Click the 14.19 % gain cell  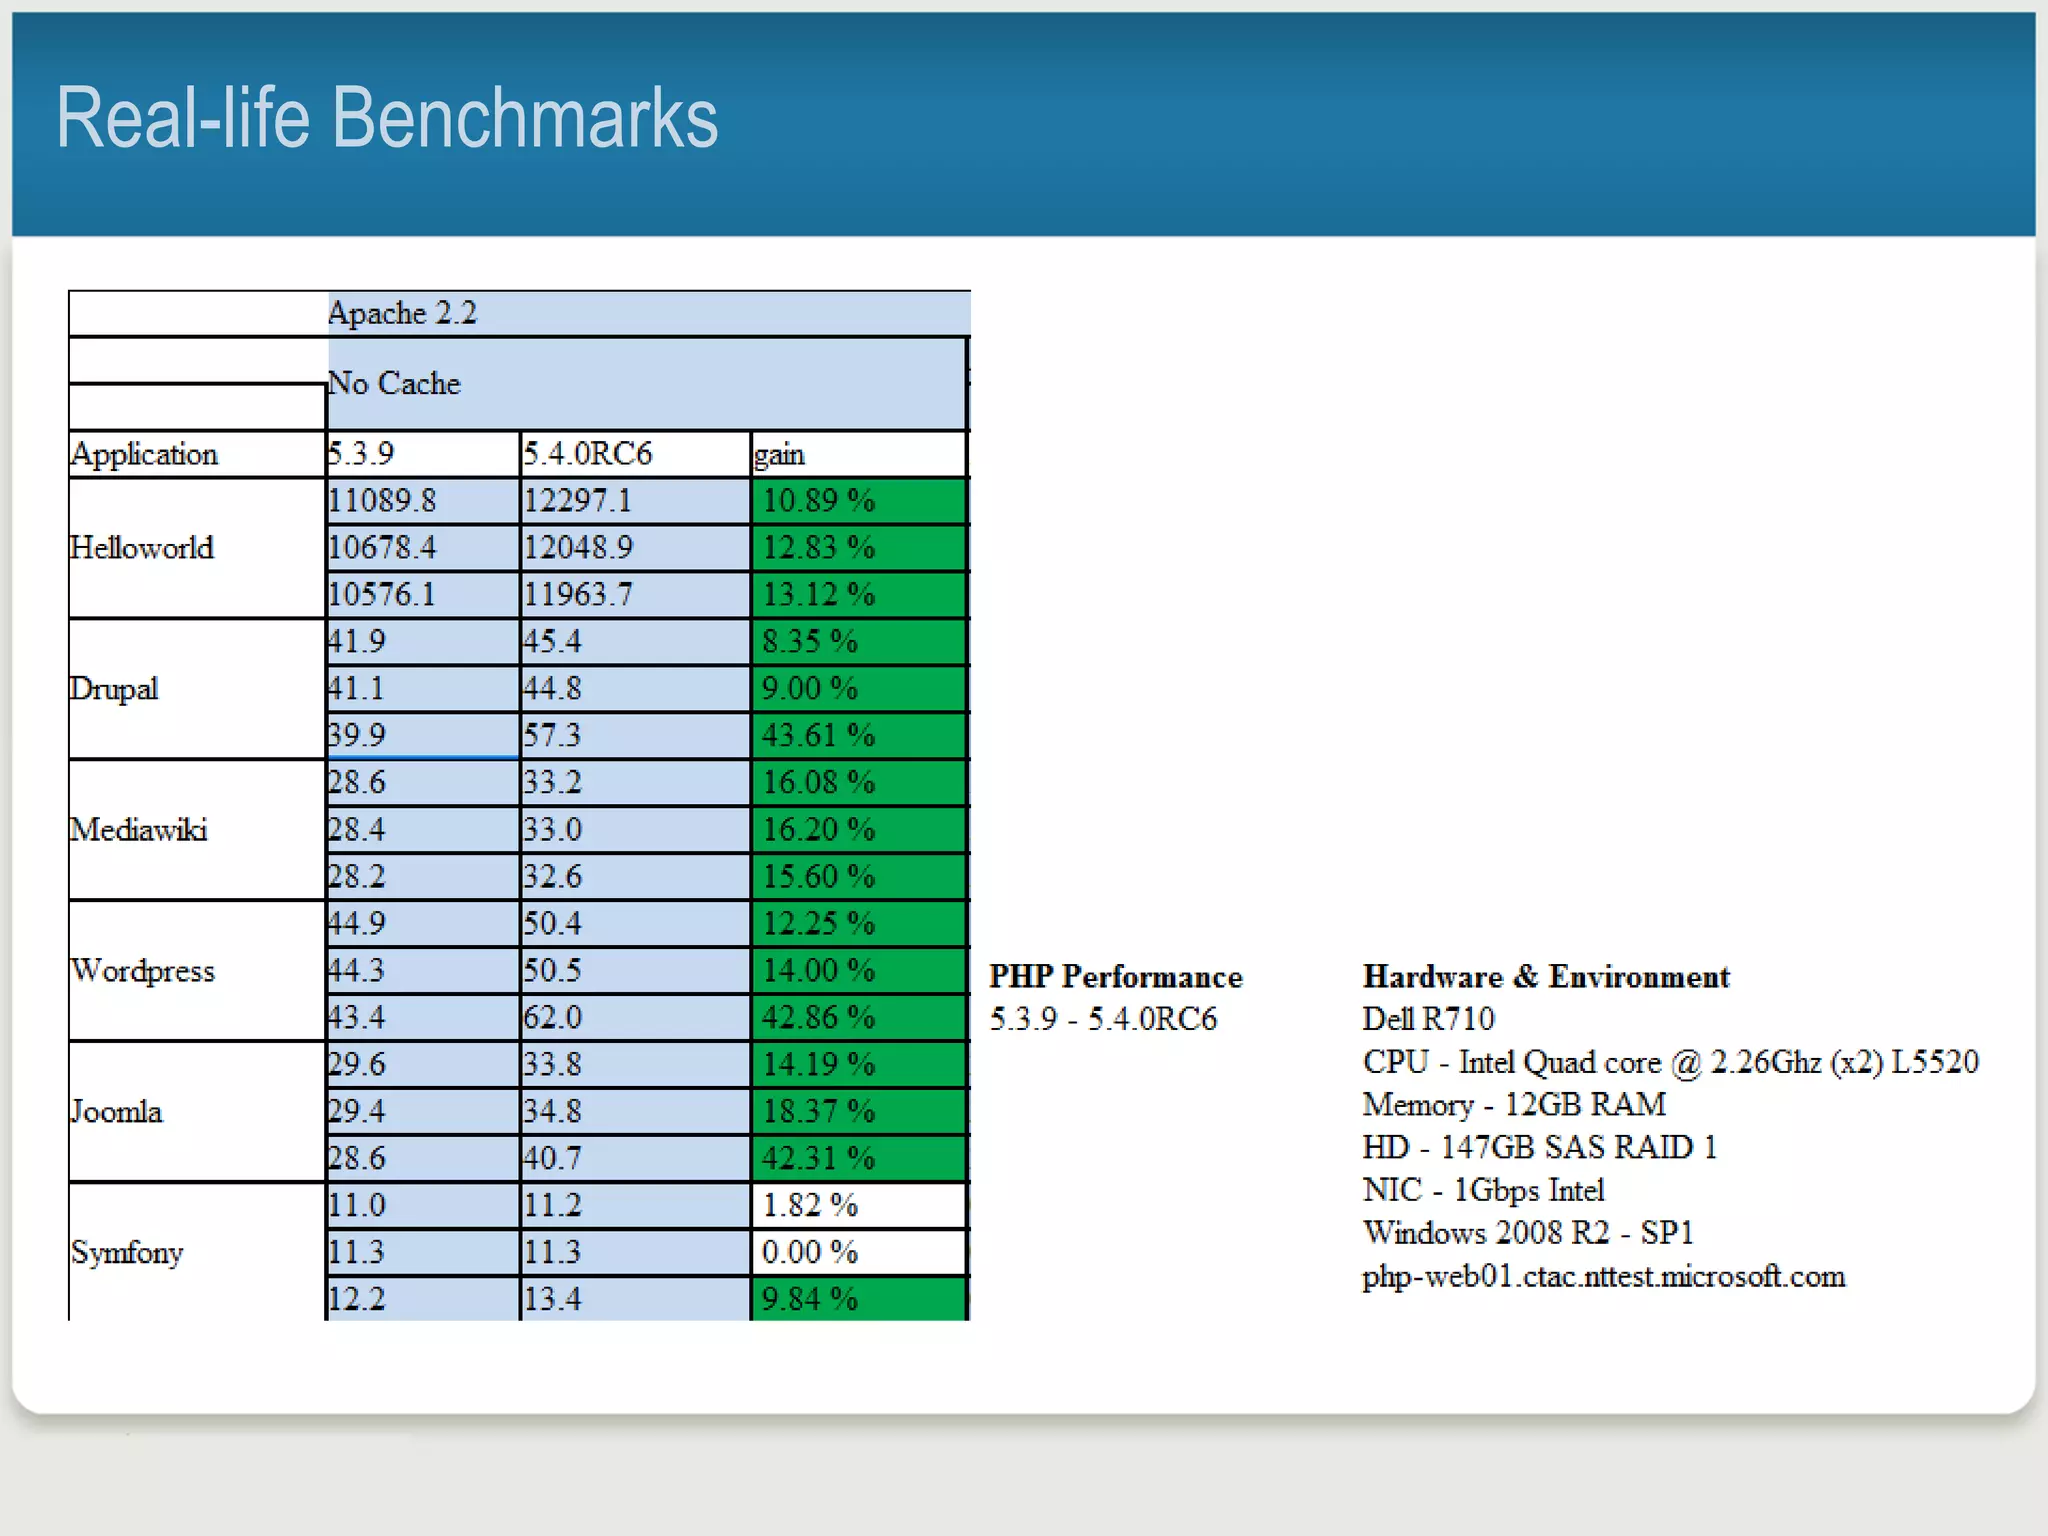(859, 1065)
